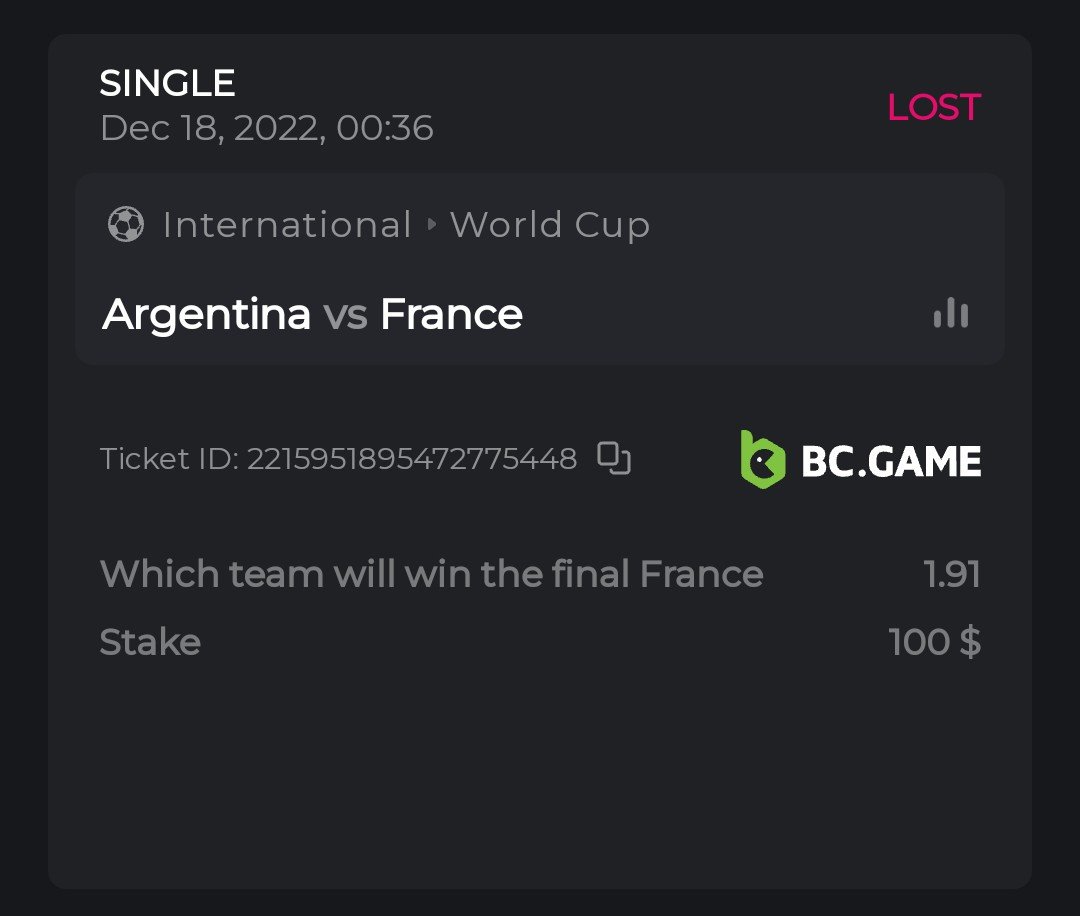The image size is (1080, 916).
Task: Click the BC.GAME green logo icon
Action: point(762,460)
